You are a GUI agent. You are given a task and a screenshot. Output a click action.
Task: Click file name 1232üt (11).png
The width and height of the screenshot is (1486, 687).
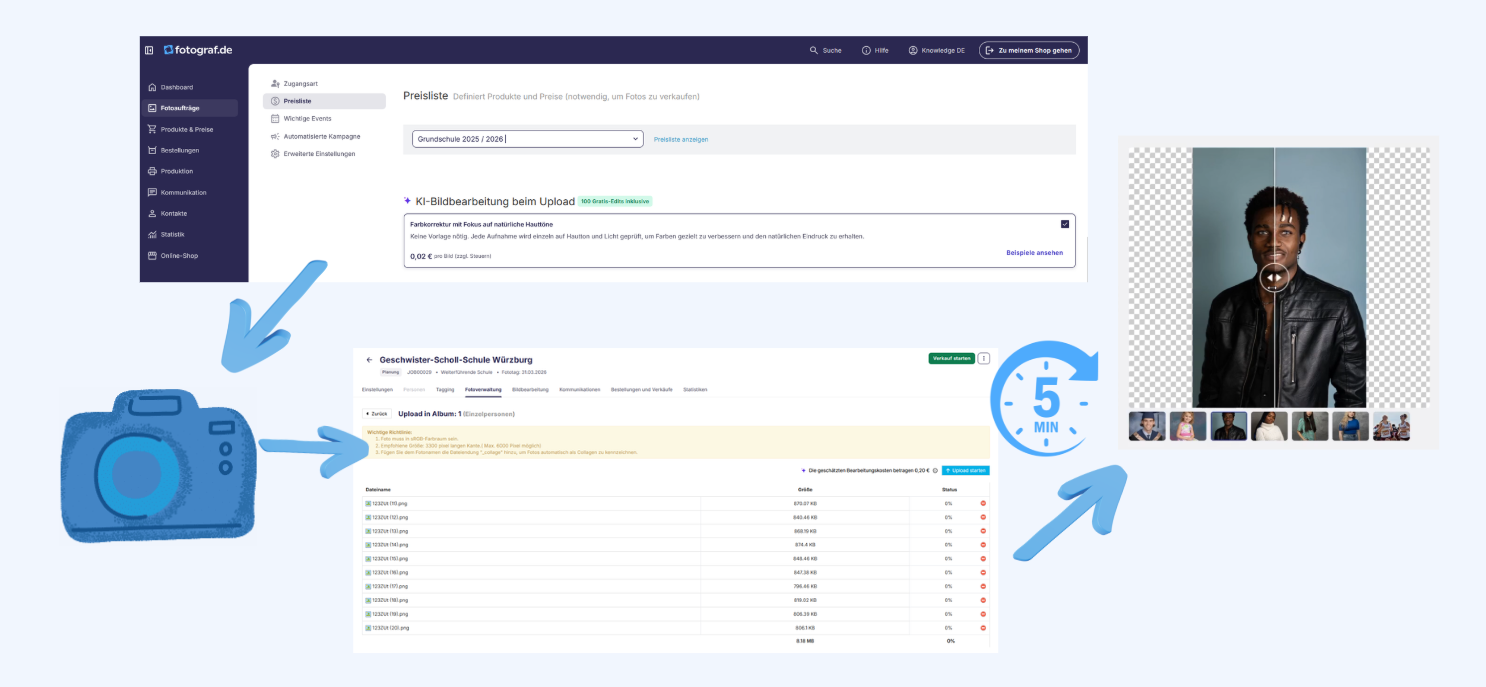pyautogui.click(x=390, y=503)
